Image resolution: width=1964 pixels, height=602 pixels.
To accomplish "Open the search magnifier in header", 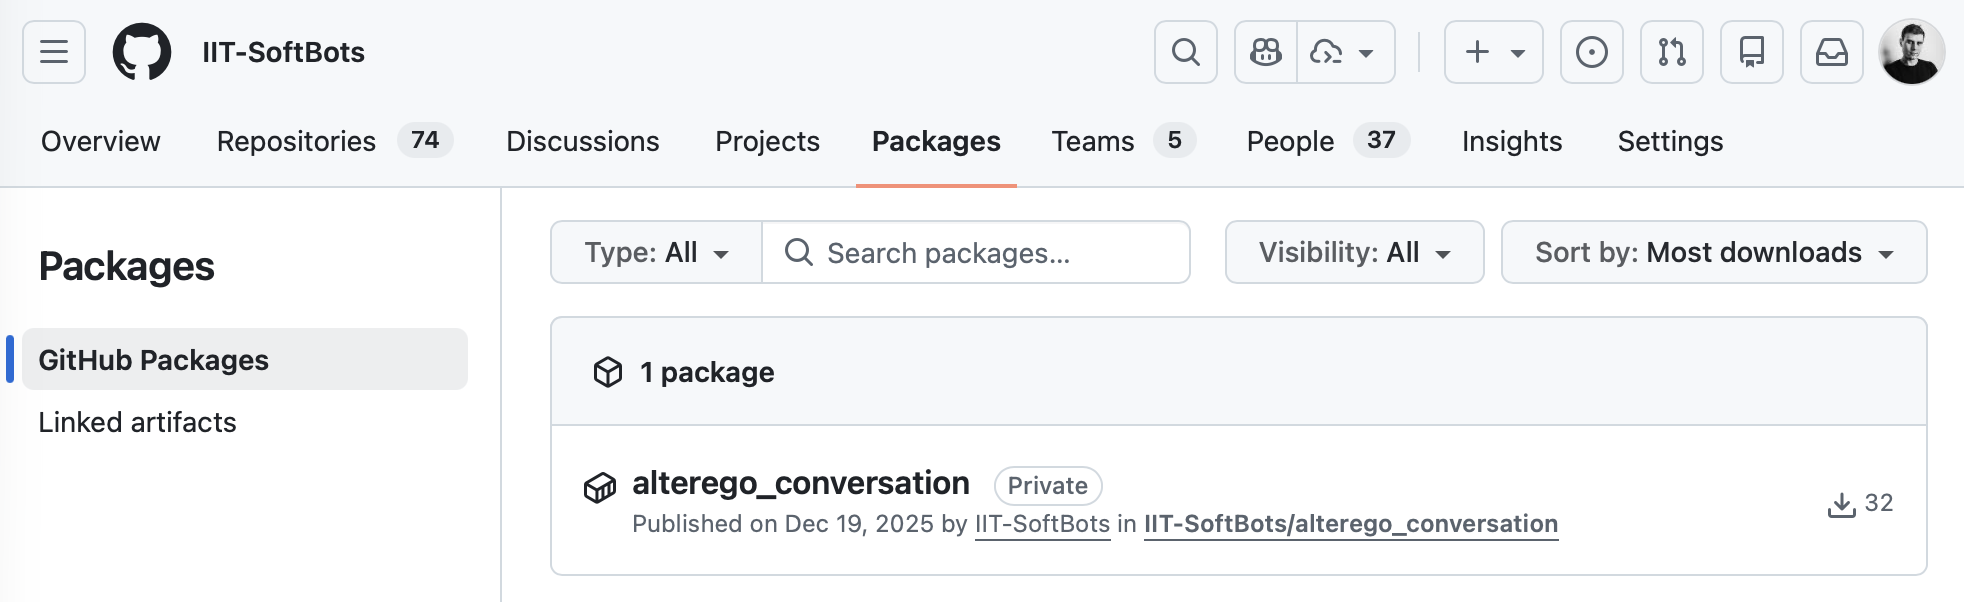I will pos(1186,52).
